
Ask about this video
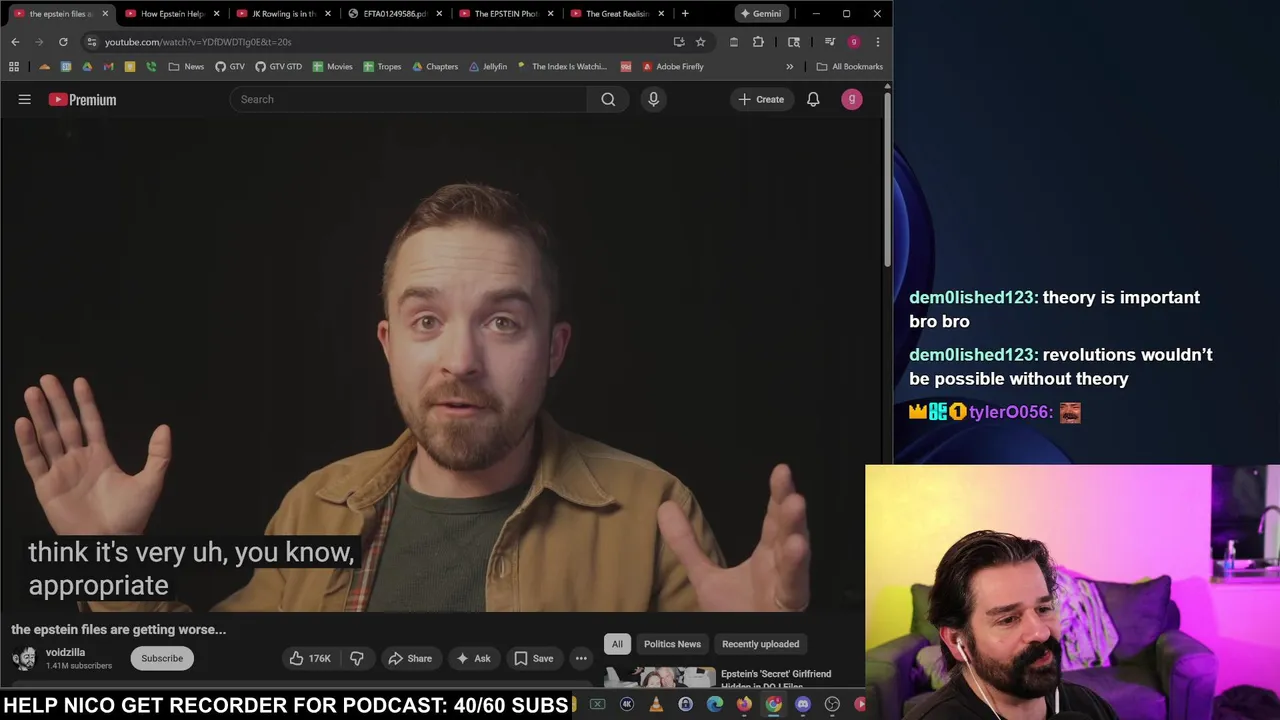(x=473, y=658)
